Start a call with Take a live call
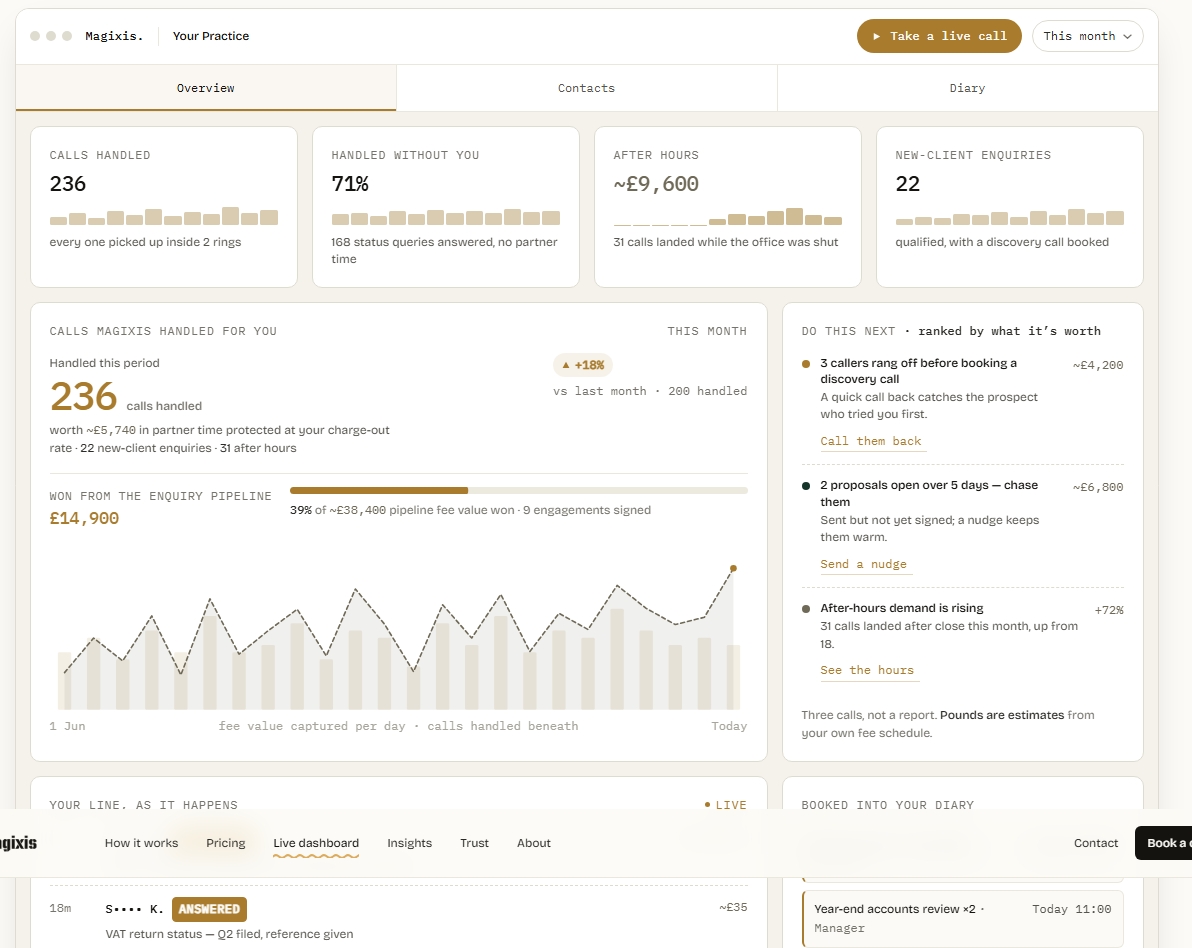This screenshot has height=948, width=1192. pyautogui.click(x=939, y=36)
